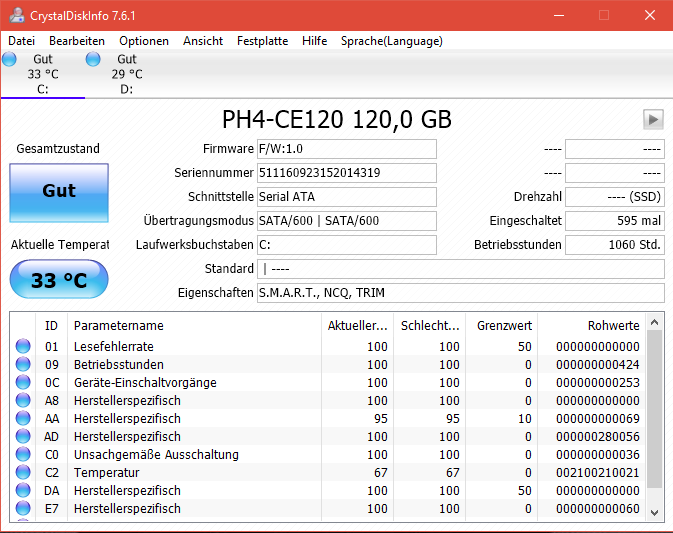Go to next disk with arrow button
The width and height of the screenshot is (673, 533).
653,119
